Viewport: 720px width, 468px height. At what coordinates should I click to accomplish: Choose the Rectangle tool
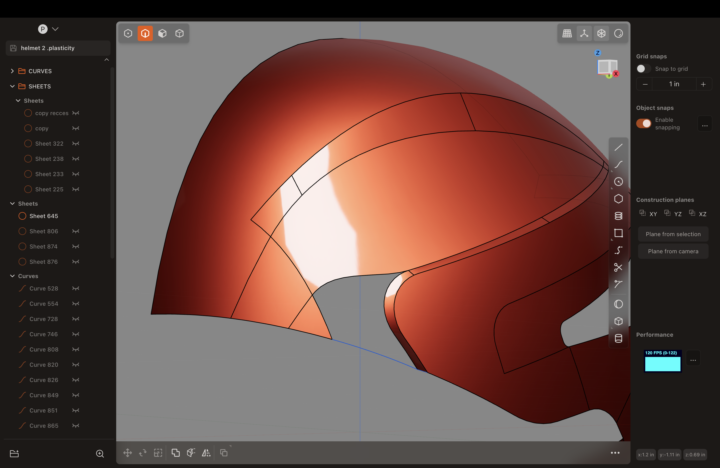click(x=618, y=233)
